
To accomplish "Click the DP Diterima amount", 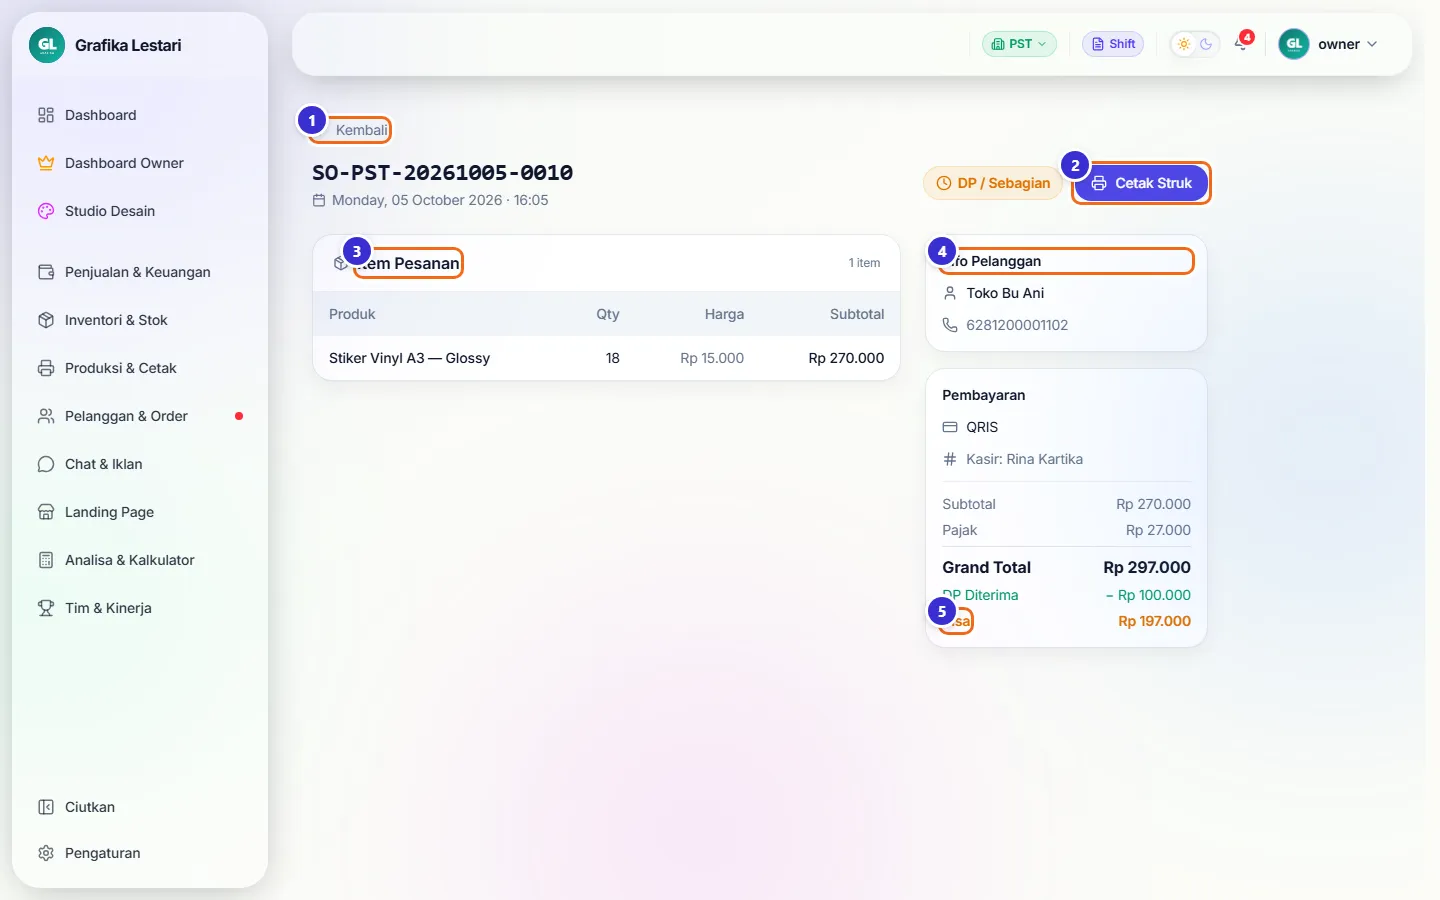I will pyautogui.click(x=1148, y=595).
